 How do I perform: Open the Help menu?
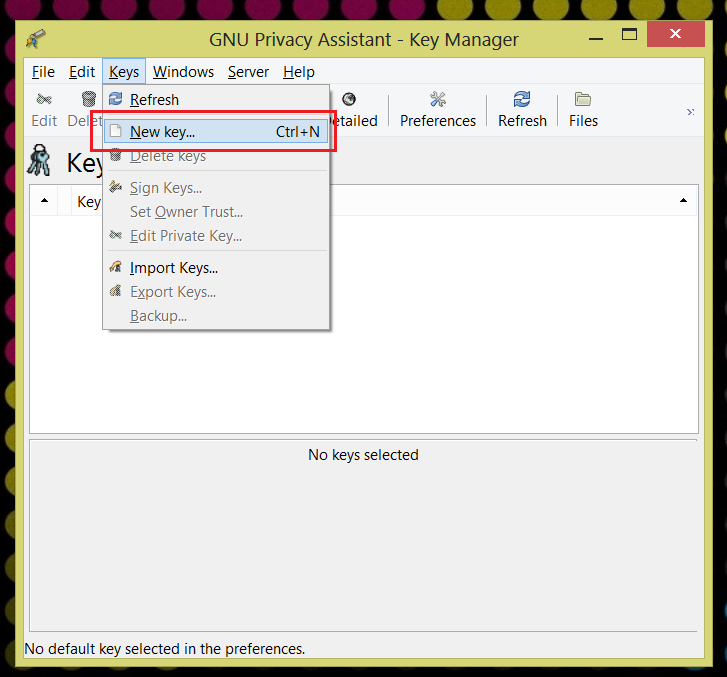point(298,72)
